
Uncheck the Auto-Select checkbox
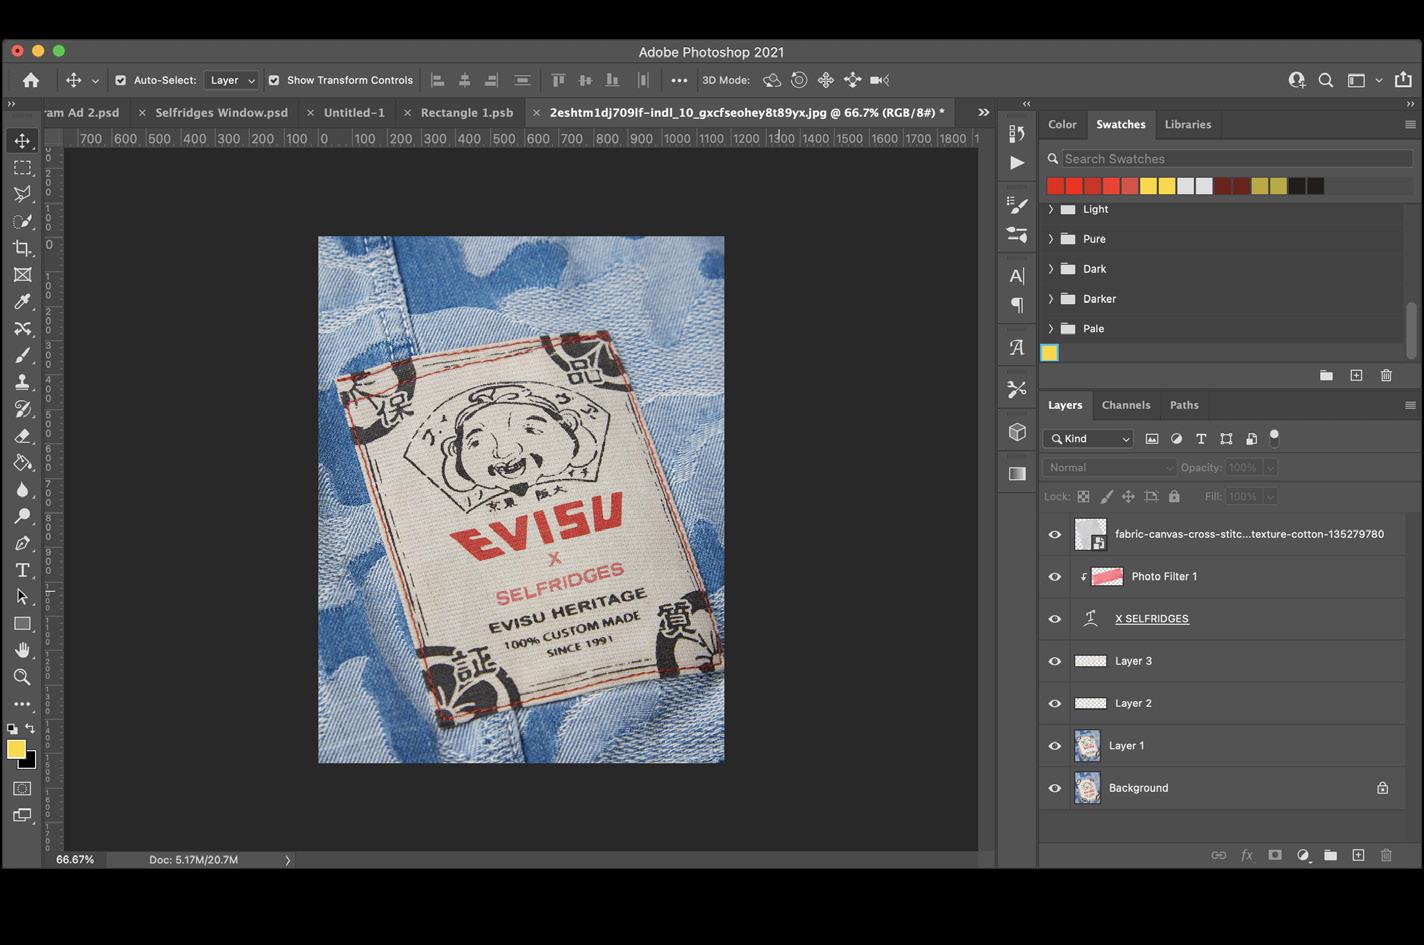coord(121,80)
